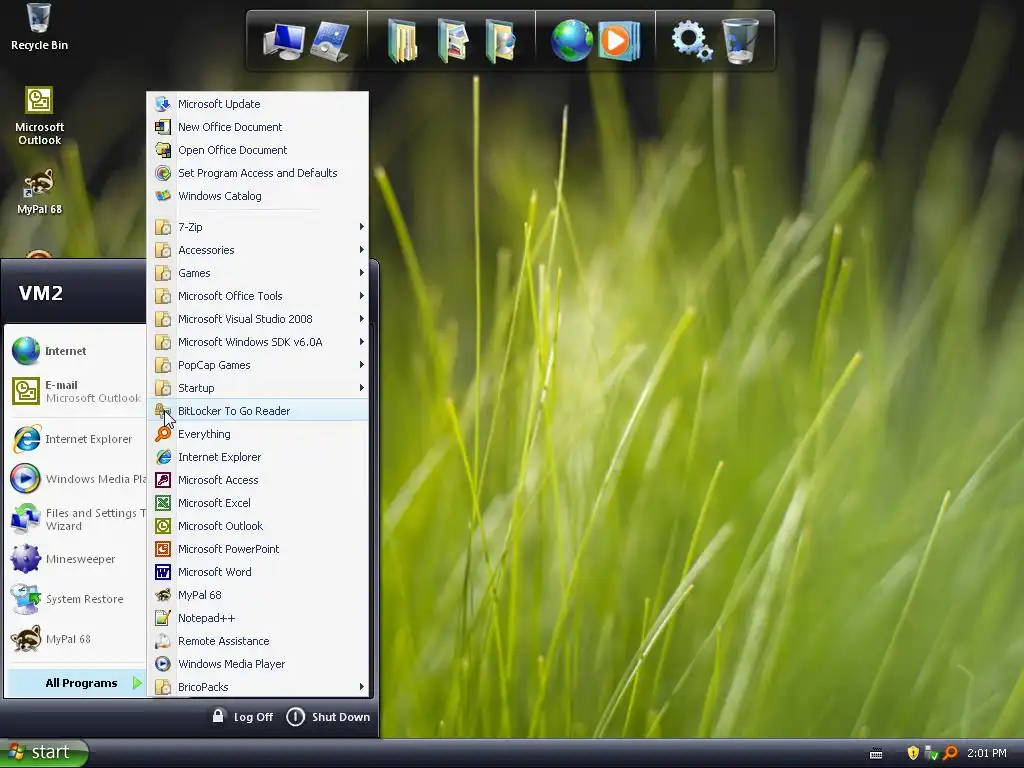This screenshot has height=768, width=1024.
Task: Launch Microsoft PowerPoint
Action: click(x=259, y=549)
